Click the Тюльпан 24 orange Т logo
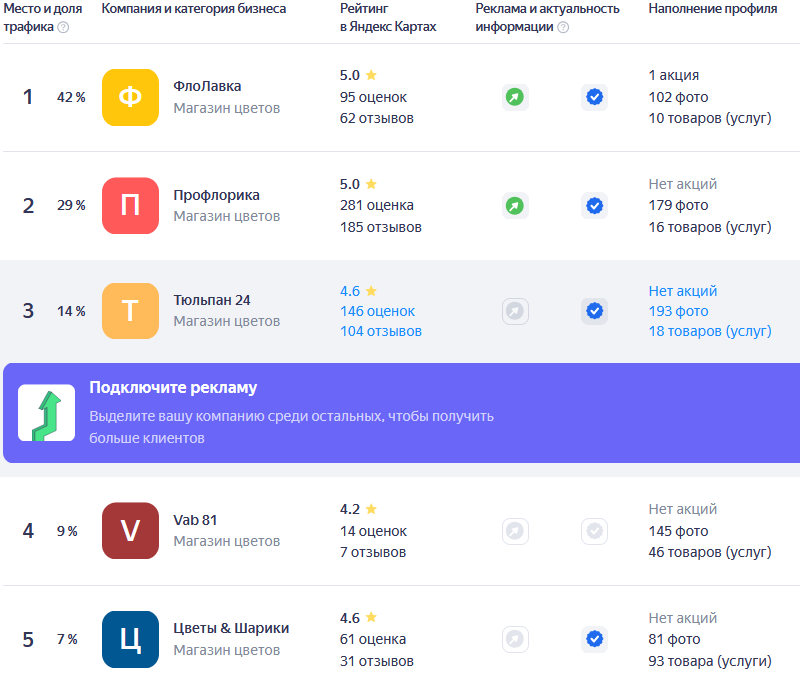800x690 pixels. point(130,311)
